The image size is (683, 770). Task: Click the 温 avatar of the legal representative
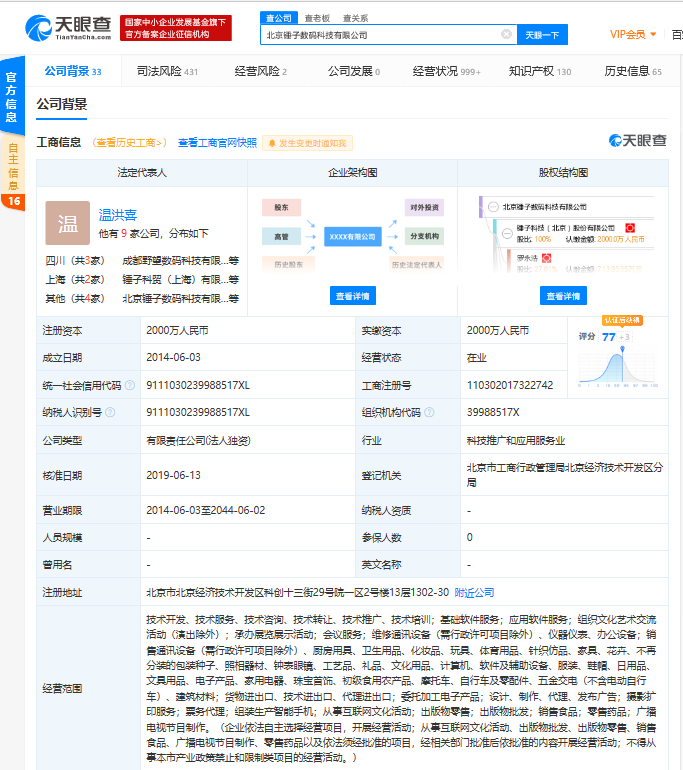point(68,222)
